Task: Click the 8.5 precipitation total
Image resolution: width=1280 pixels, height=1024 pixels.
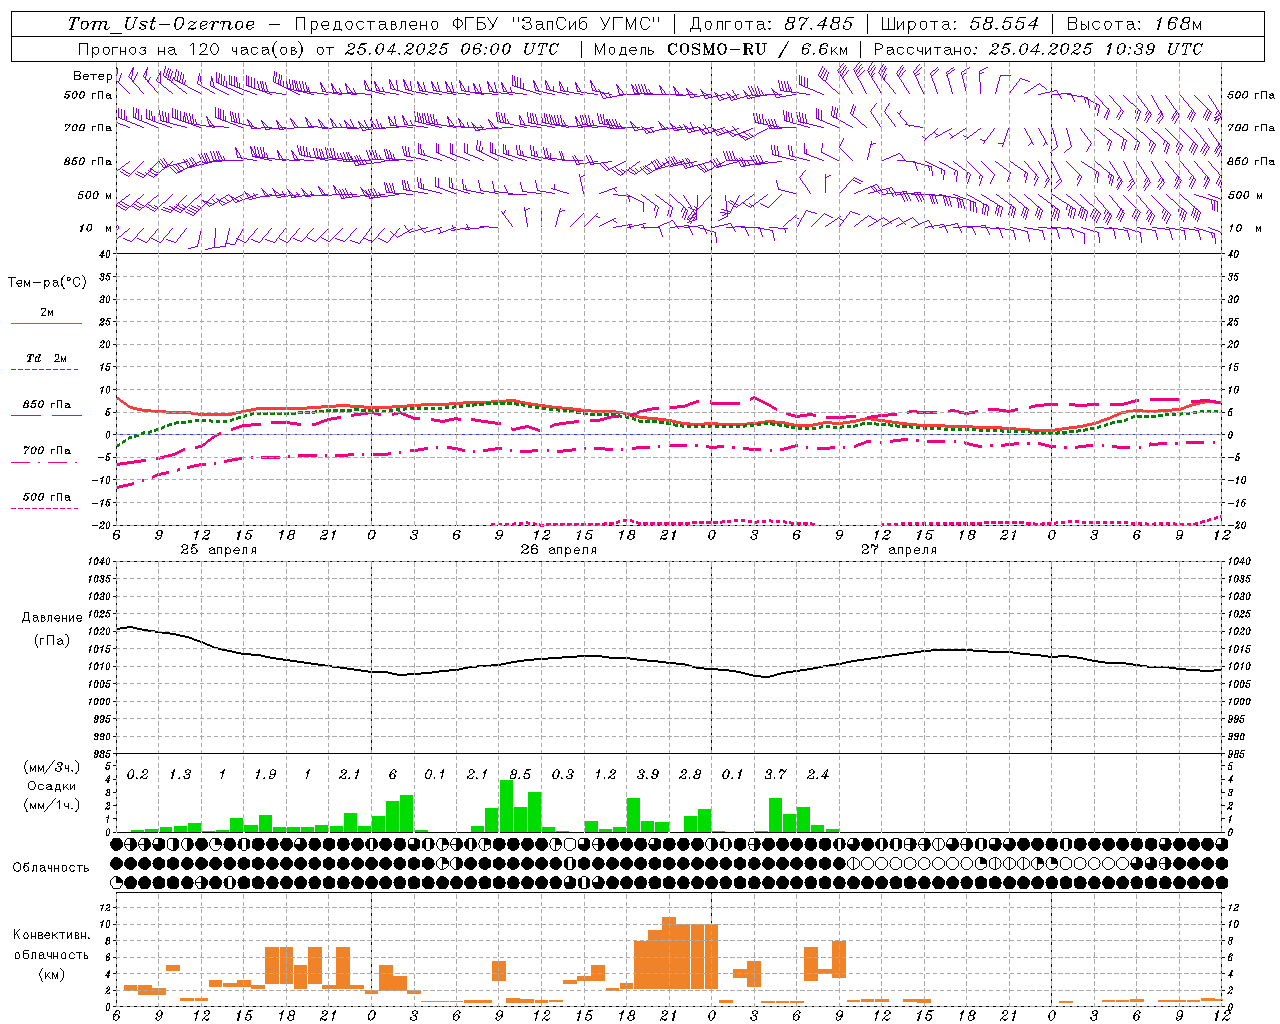Action: coord(520,774)
